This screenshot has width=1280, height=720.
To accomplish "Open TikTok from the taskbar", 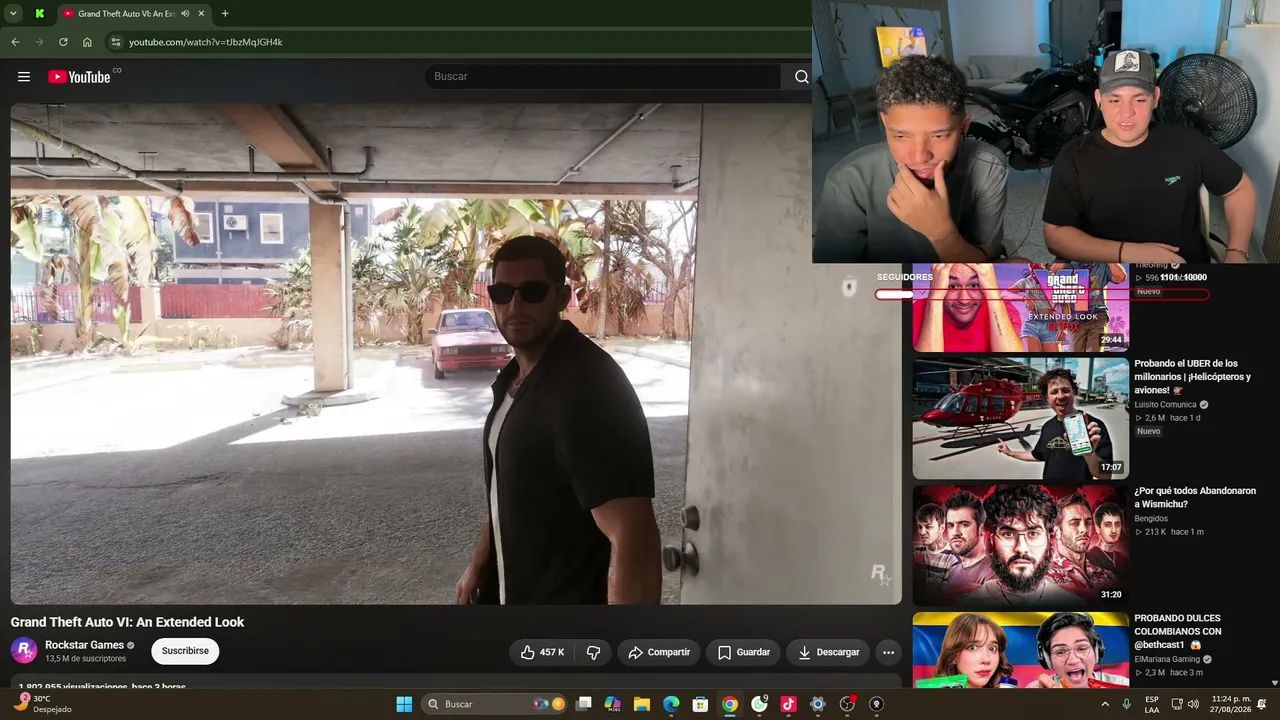I will point(788,704).
